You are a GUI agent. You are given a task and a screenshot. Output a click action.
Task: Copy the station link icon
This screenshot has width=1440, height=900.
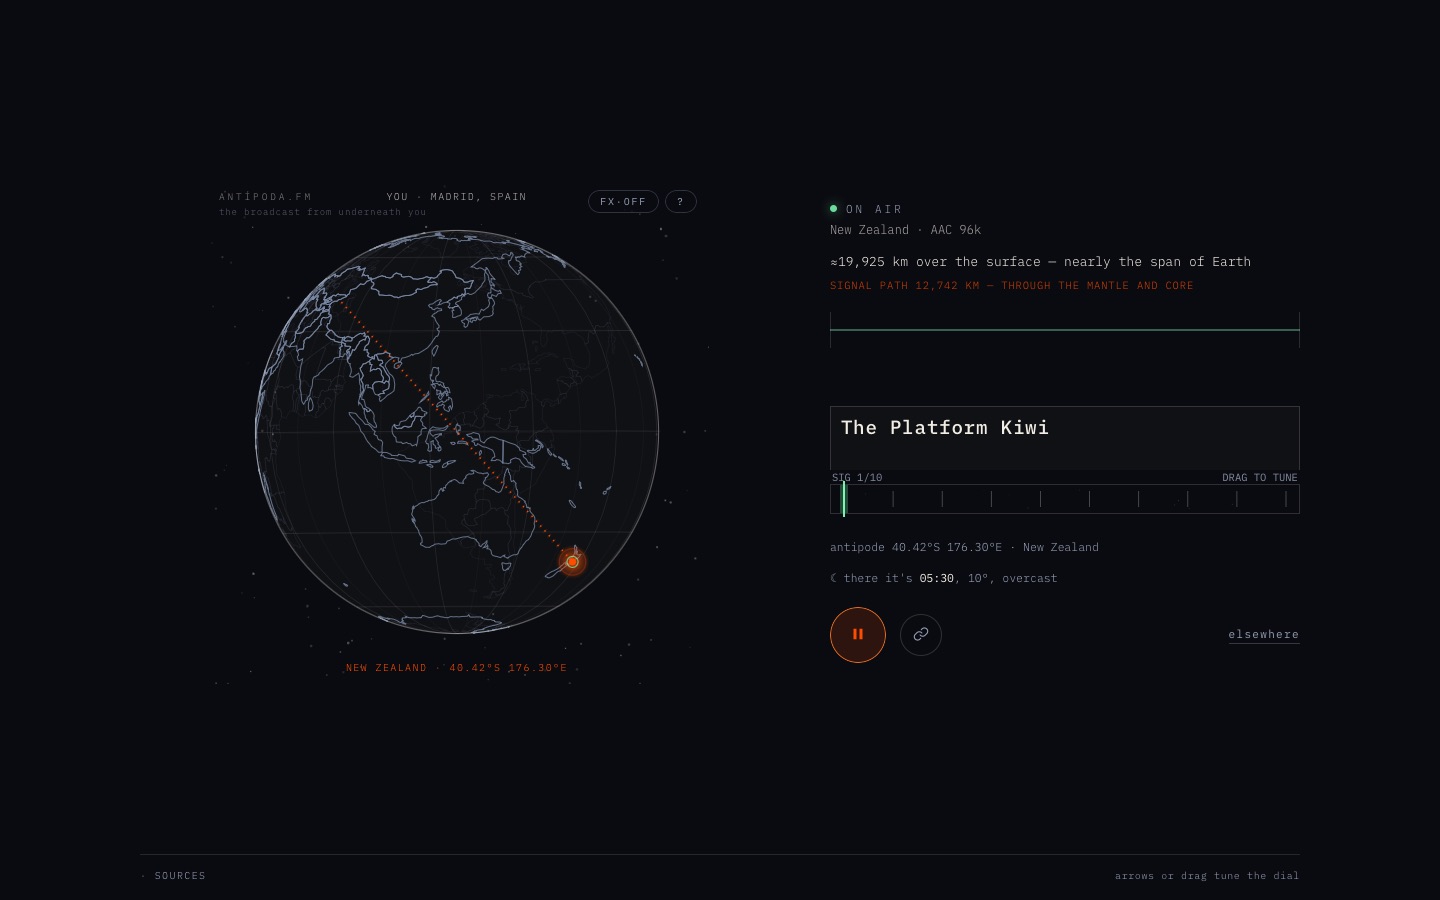click(921, 634)
